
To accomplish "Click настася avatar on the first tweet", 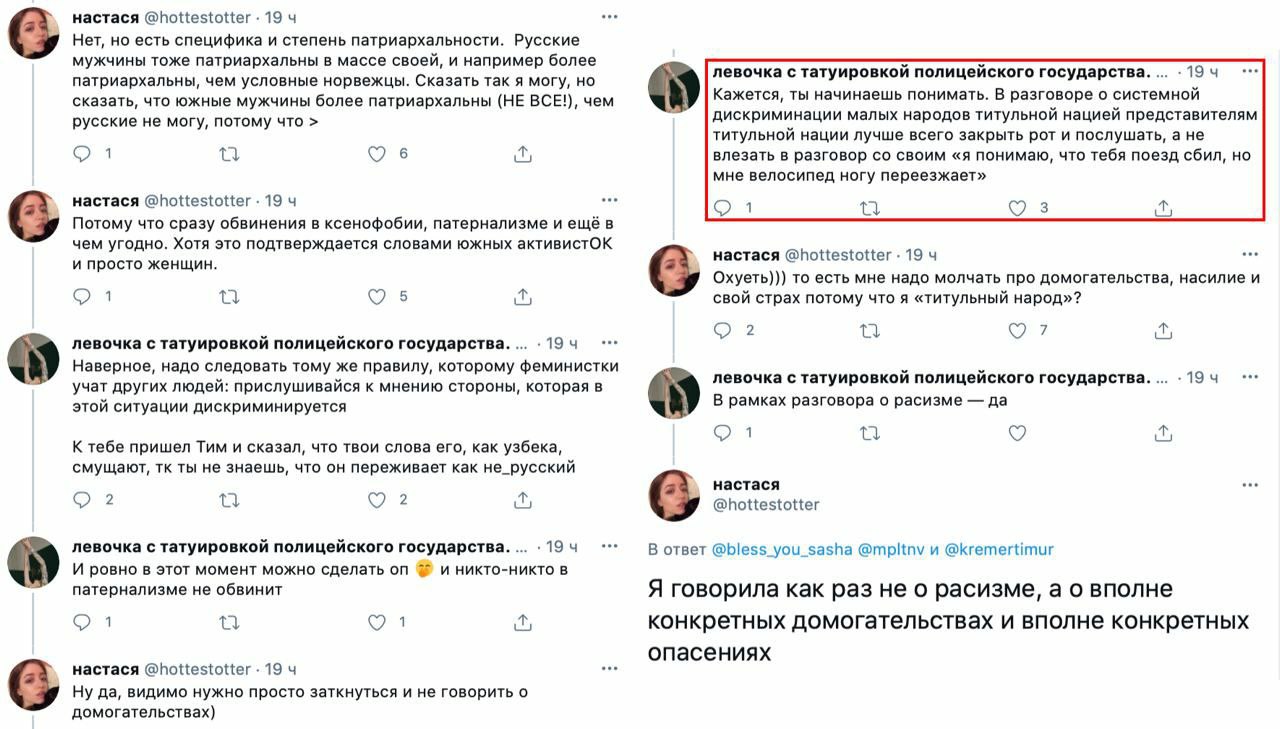I will tap(33, 38).
